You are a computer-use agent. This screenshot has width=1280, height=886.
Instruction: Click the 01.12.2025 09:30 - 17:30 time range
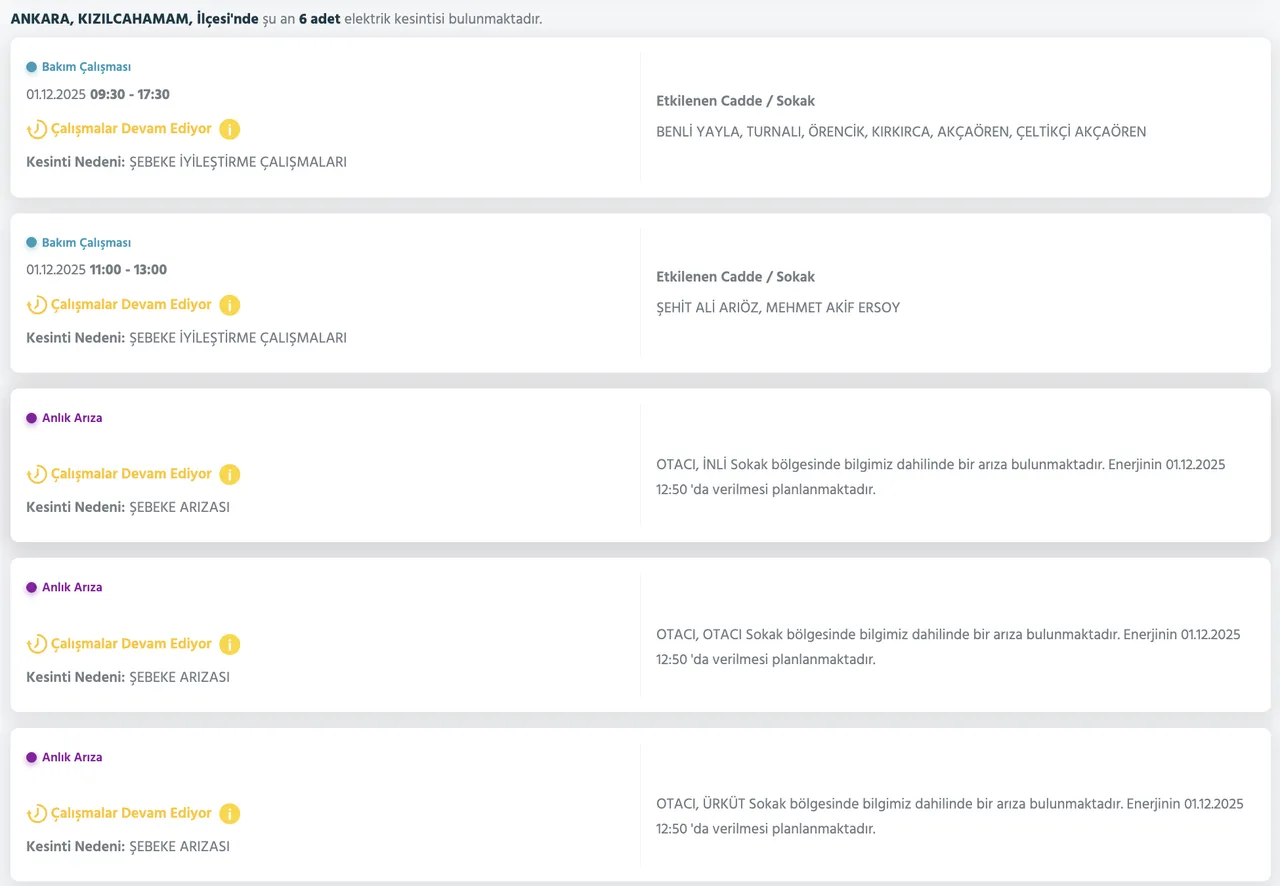(98, 95)
